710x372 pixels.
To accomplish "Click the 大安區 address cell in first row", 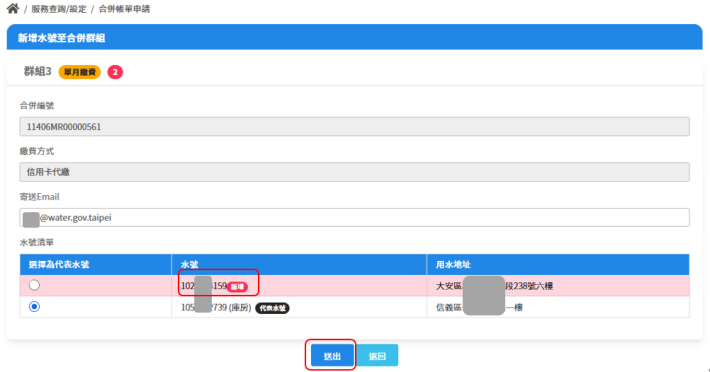I will [558, 286].
